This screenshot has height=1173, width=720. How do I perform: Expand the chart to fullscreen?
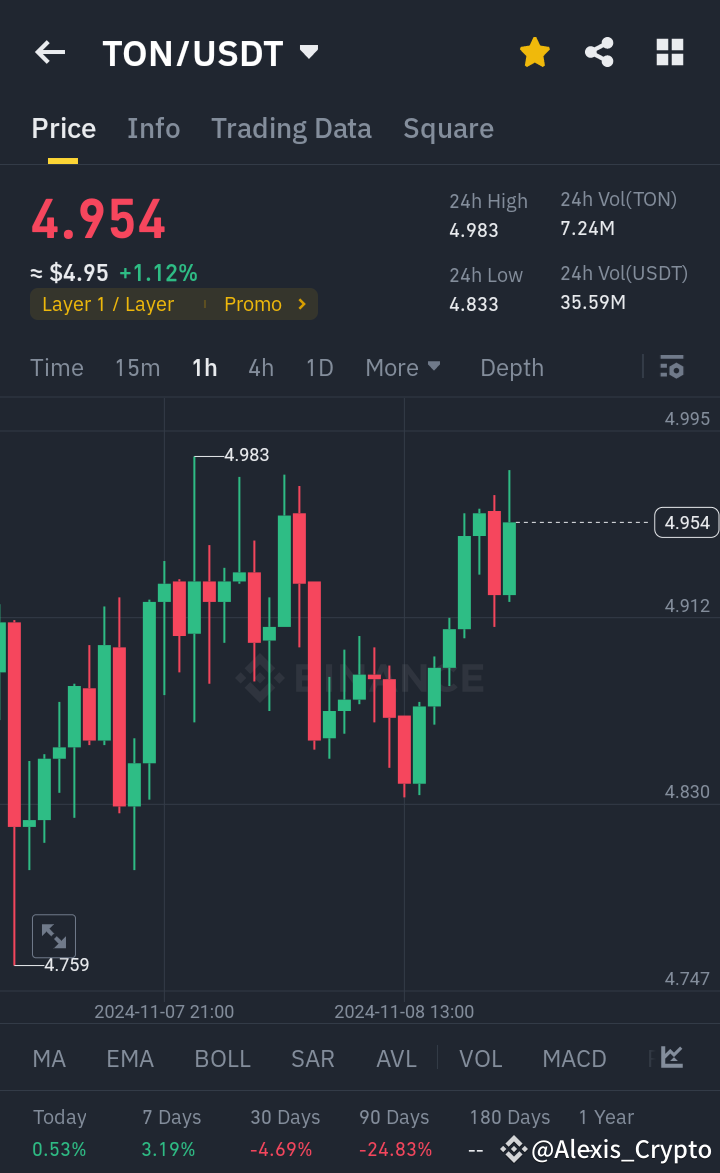click(54, 935)
